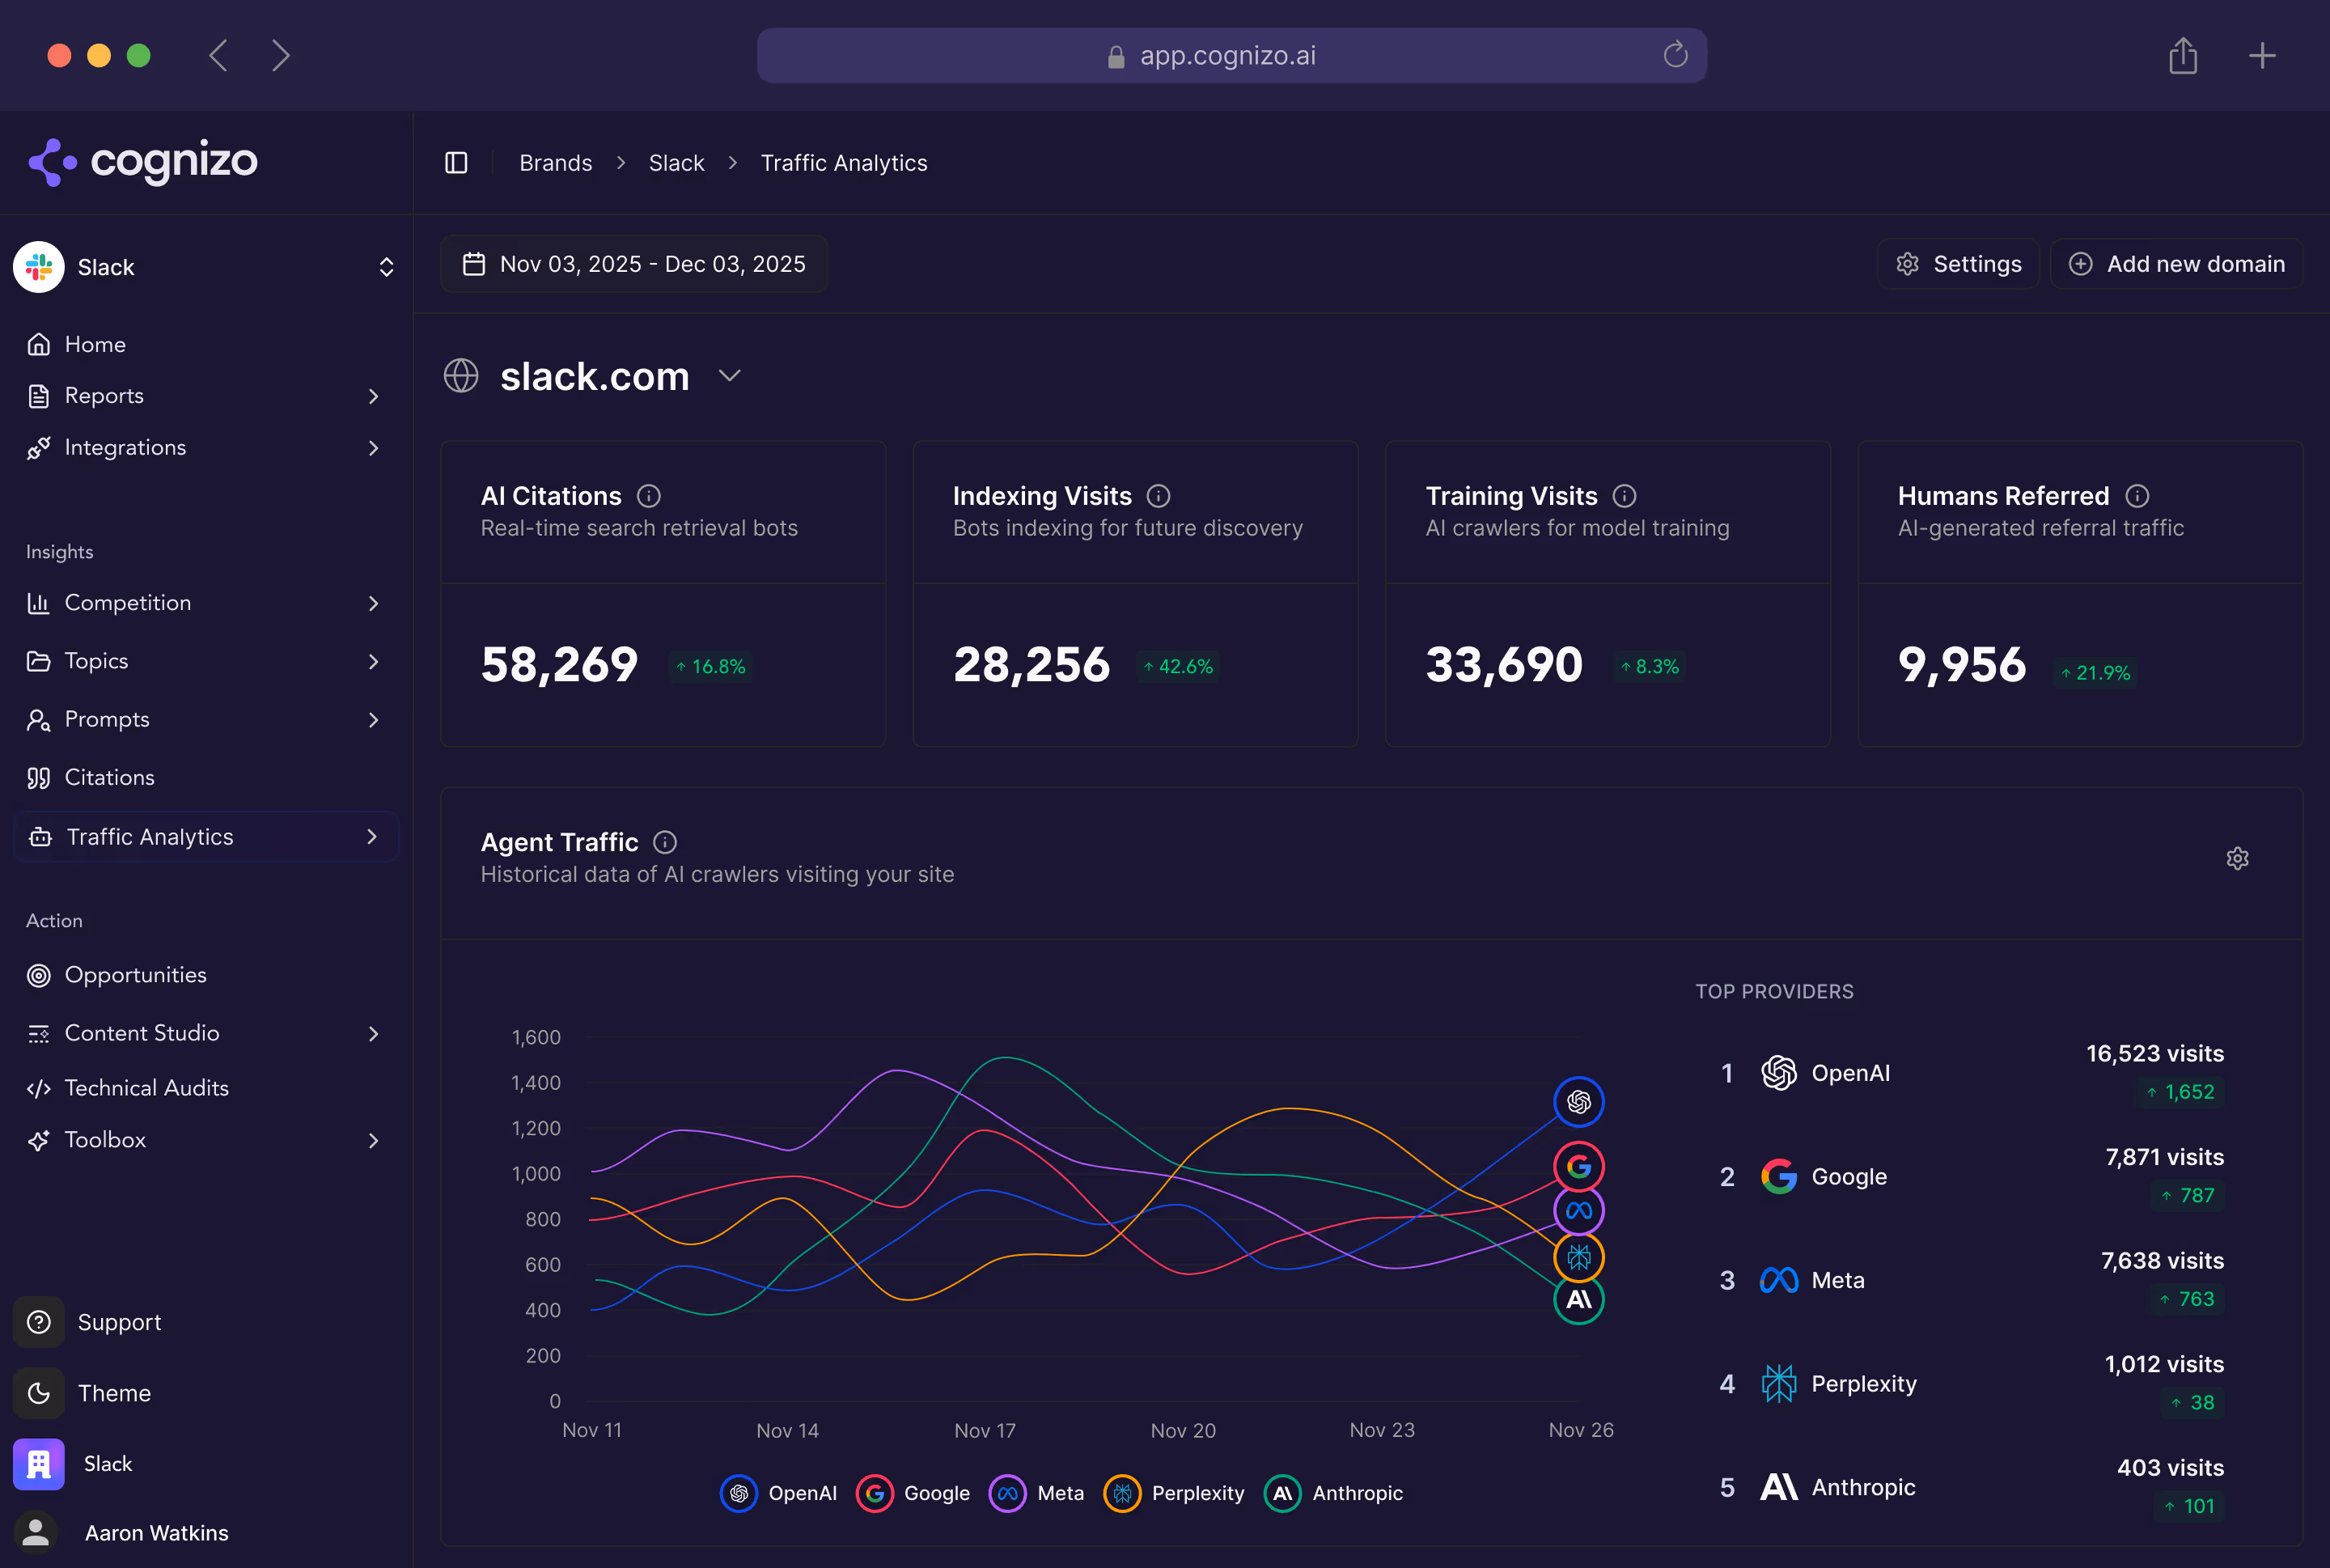Viewport: 2330px width, 1568px height.
Task: Open Technical Audits
Action: 145,1087
